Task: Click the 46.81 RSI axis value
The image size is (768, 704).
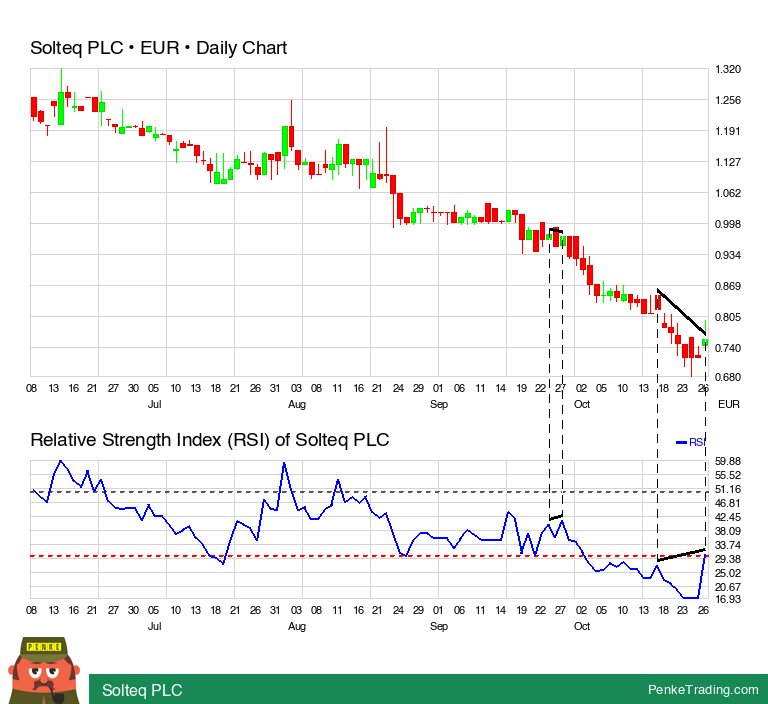Action: tap(728, 503)
